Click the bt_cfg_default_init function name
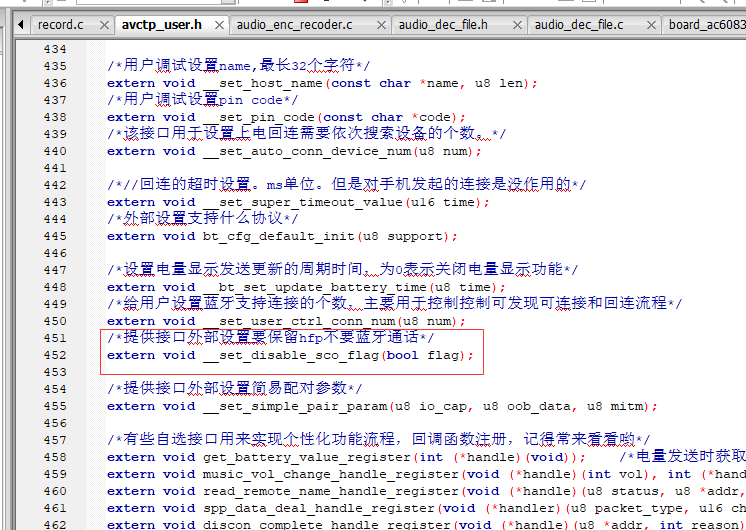746x530 pixels. tap(279, 236)
